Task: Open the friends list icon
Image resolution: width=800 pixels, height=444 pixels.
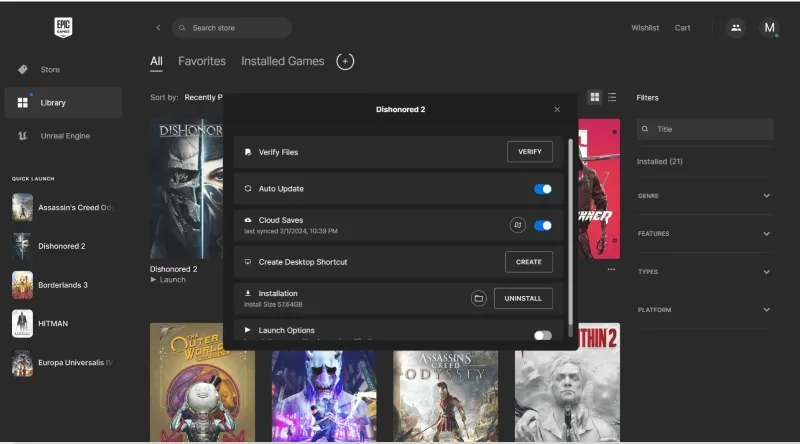Action: [736, 28]
